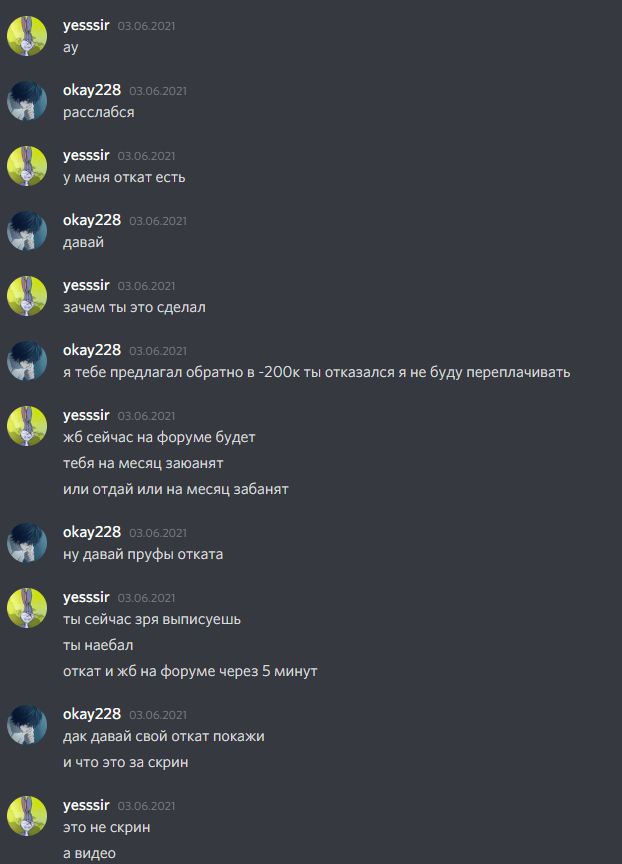Open okay228's avatar beside 'дак давай свой откат покажи'
The height and width of the screenshot is (864, 622).
click(x=27, y=725)
